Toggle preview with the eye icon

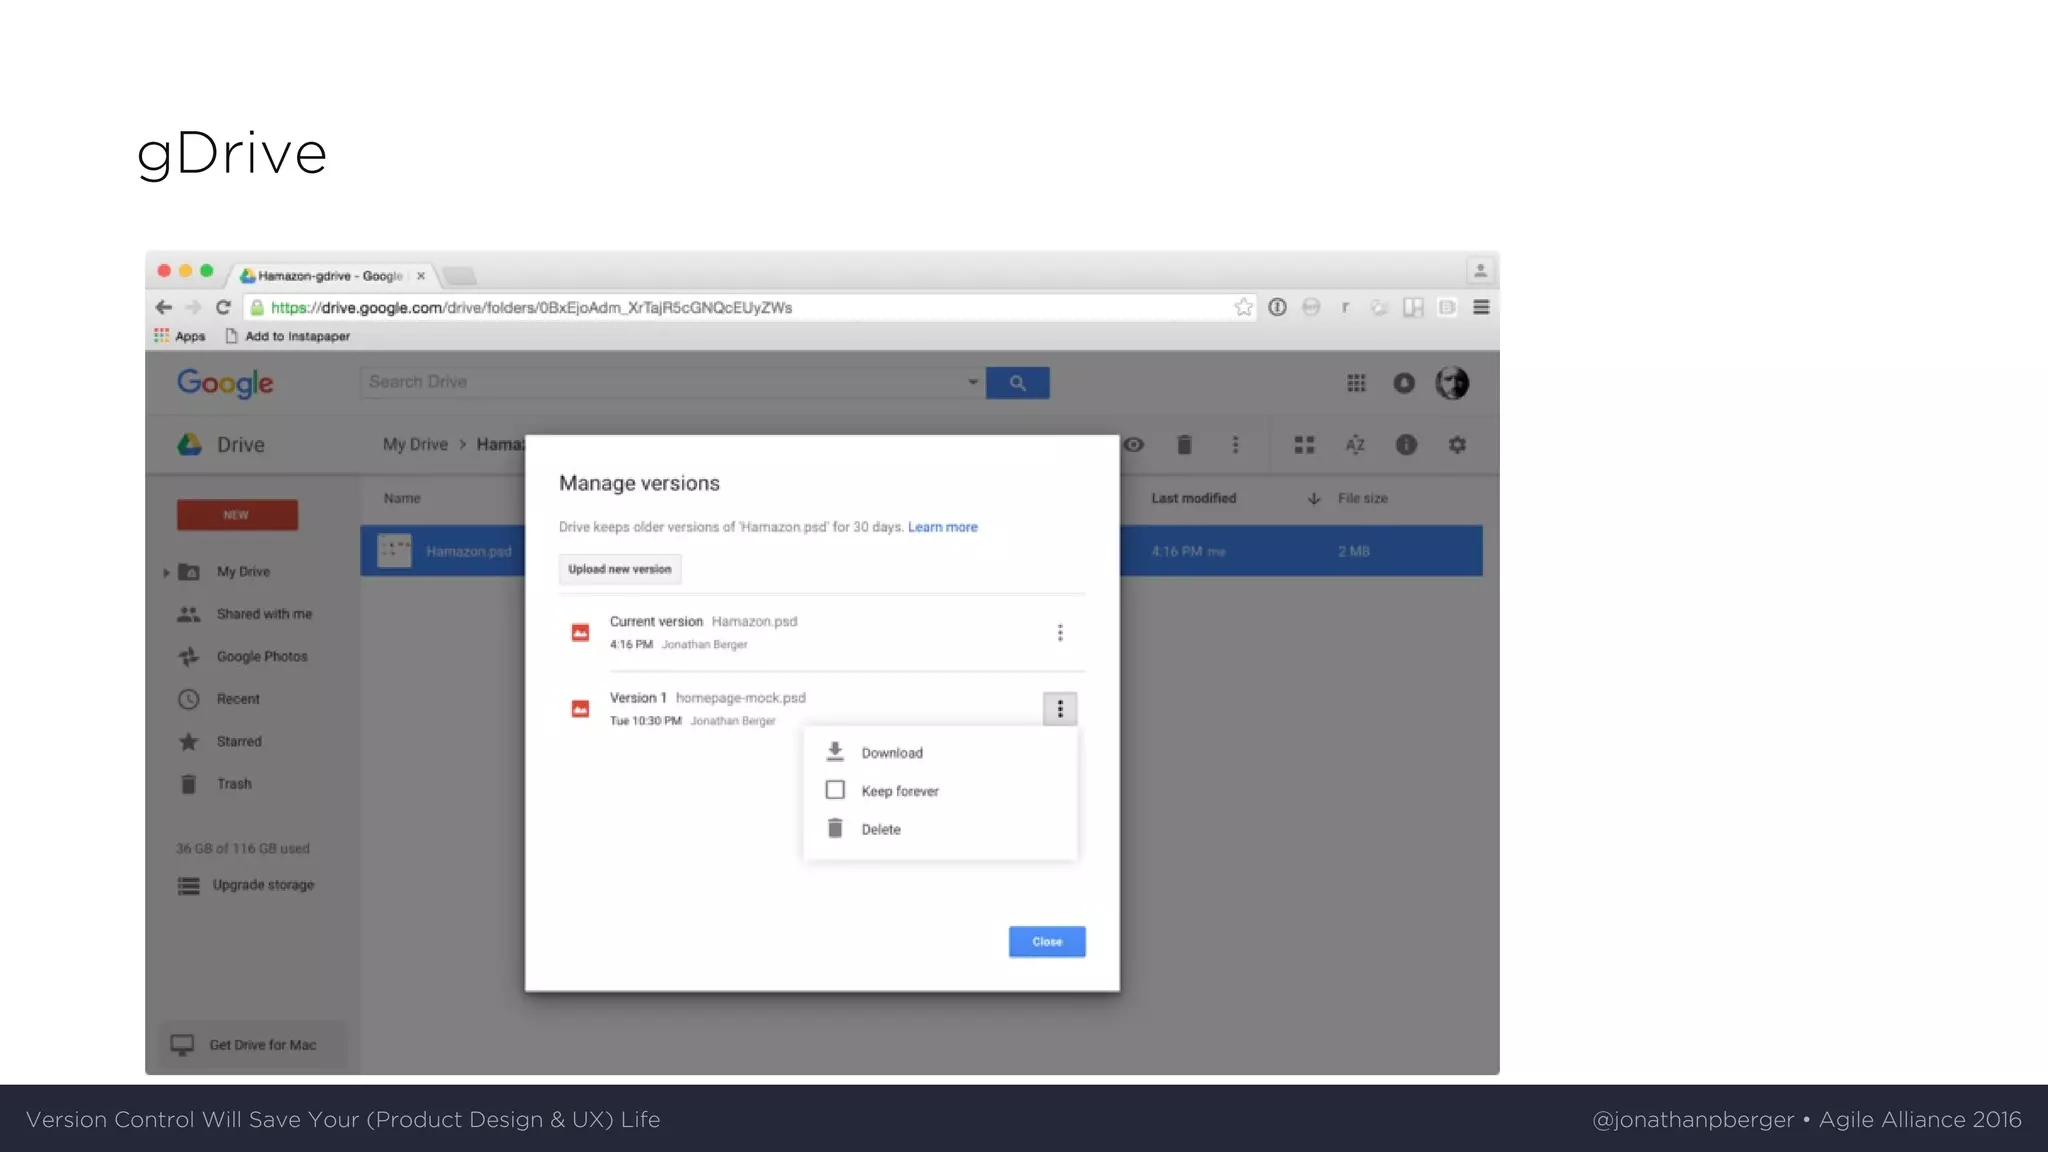click(x=1133, y=445)
